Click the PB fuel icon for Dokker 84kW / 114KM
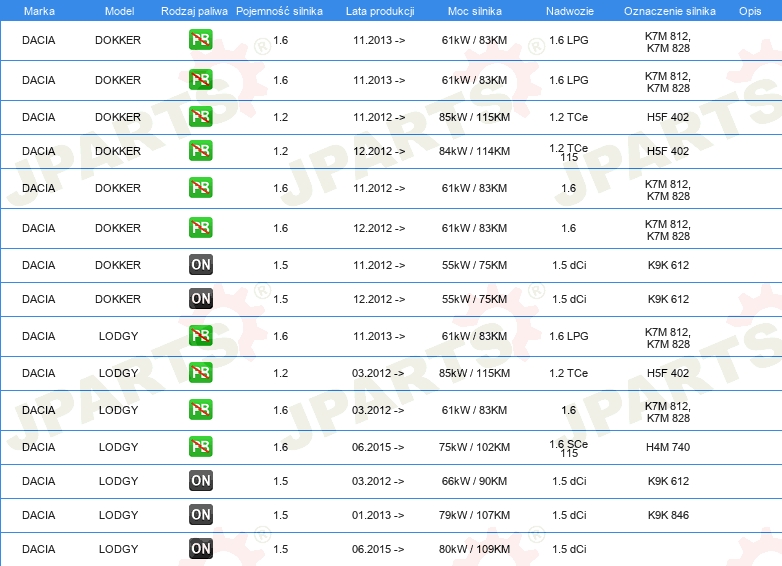This screenshot has height=566, width=782. click(x=201, y=151)
